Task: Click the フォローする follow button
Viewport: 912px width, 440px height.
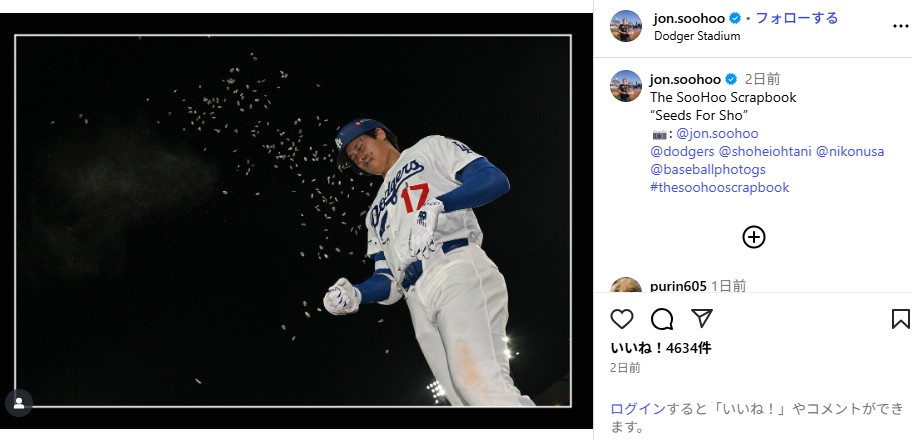Action: click(x=796, y=18)
